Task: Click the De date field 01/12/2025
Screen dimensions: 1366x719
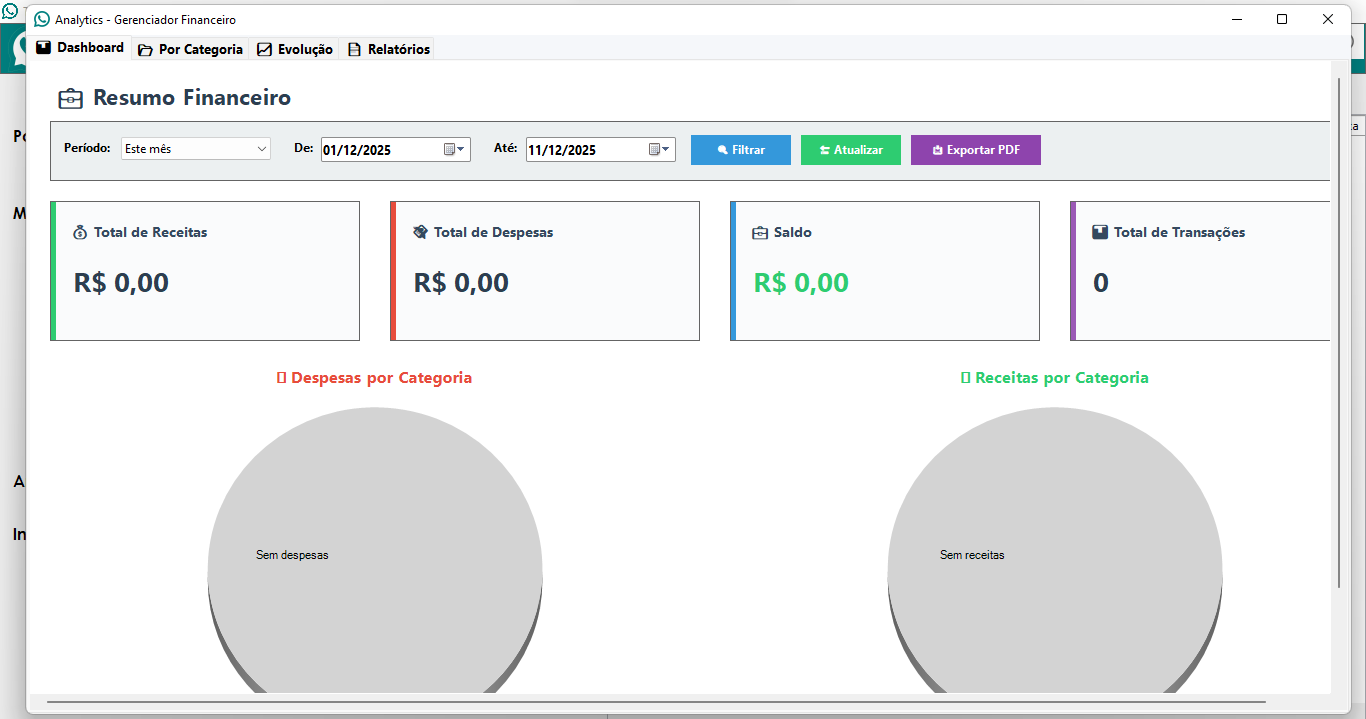Action: tap(380, 150)
